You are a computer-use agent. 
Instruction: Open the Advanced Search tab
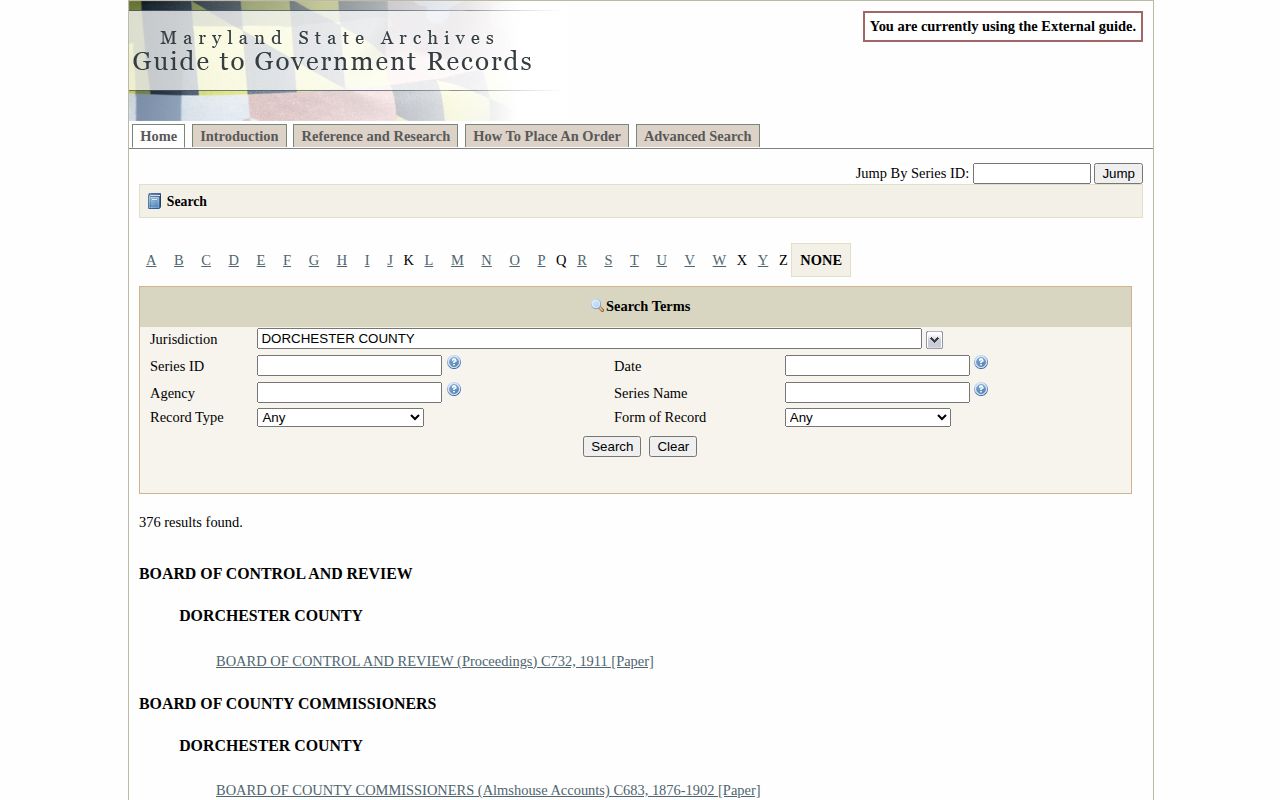click(x=698, y=136)
